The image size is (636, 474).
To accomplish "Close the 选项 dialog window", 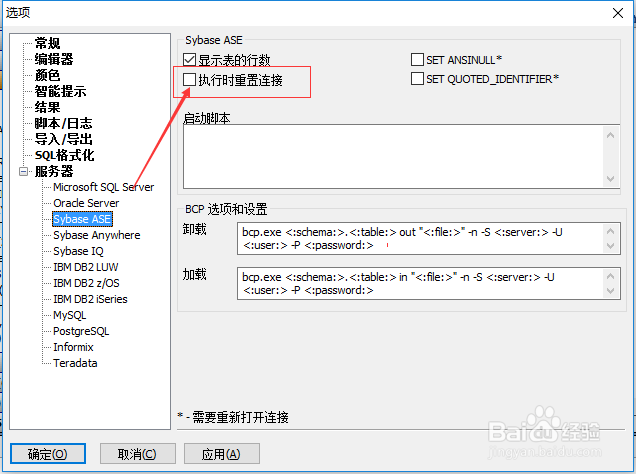I will [618, 13].
